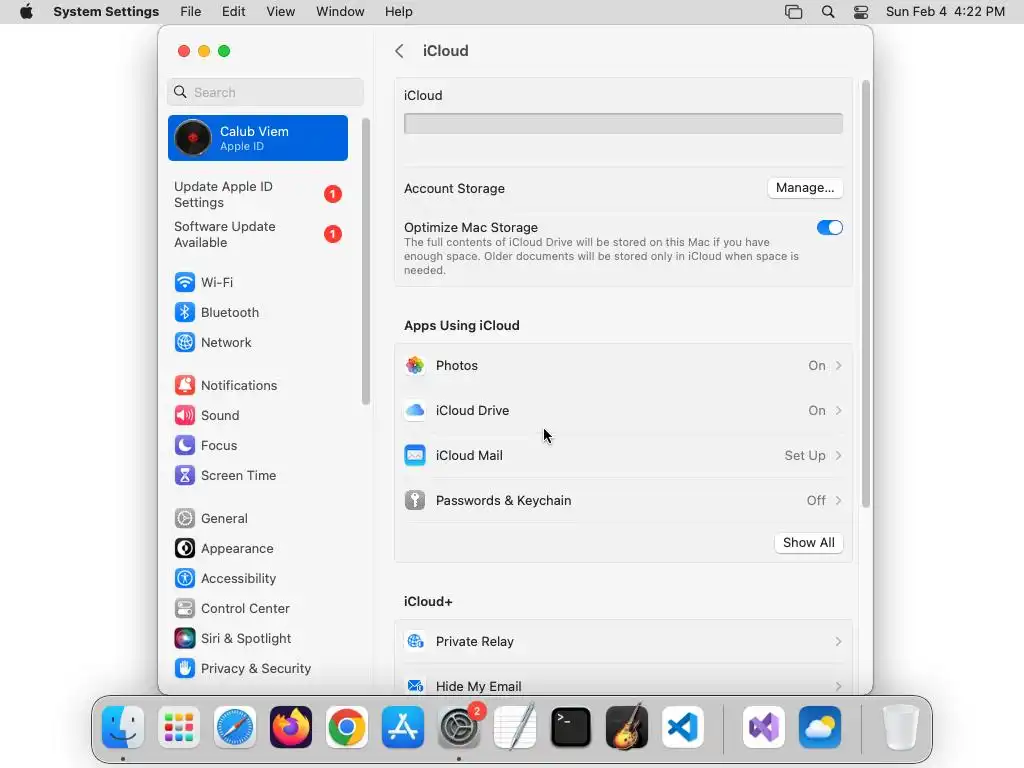Viewport: 1024px width, 768px height.
Task: Launch Safari from the Dock
Action: [235, 728]
